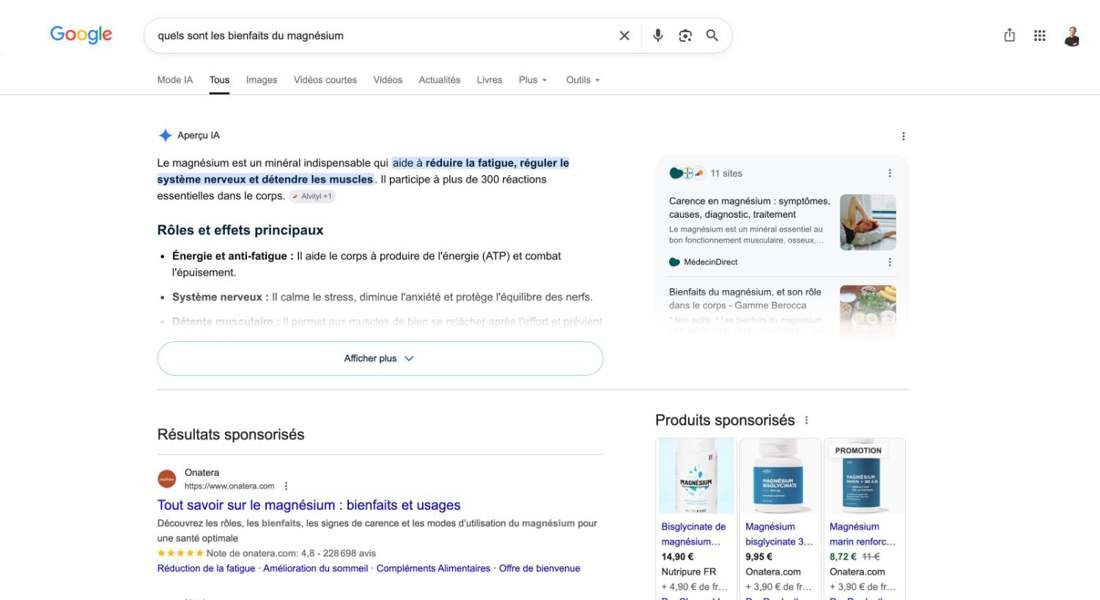
Task: Open the Vidéos tab
Action: point(387,80)
